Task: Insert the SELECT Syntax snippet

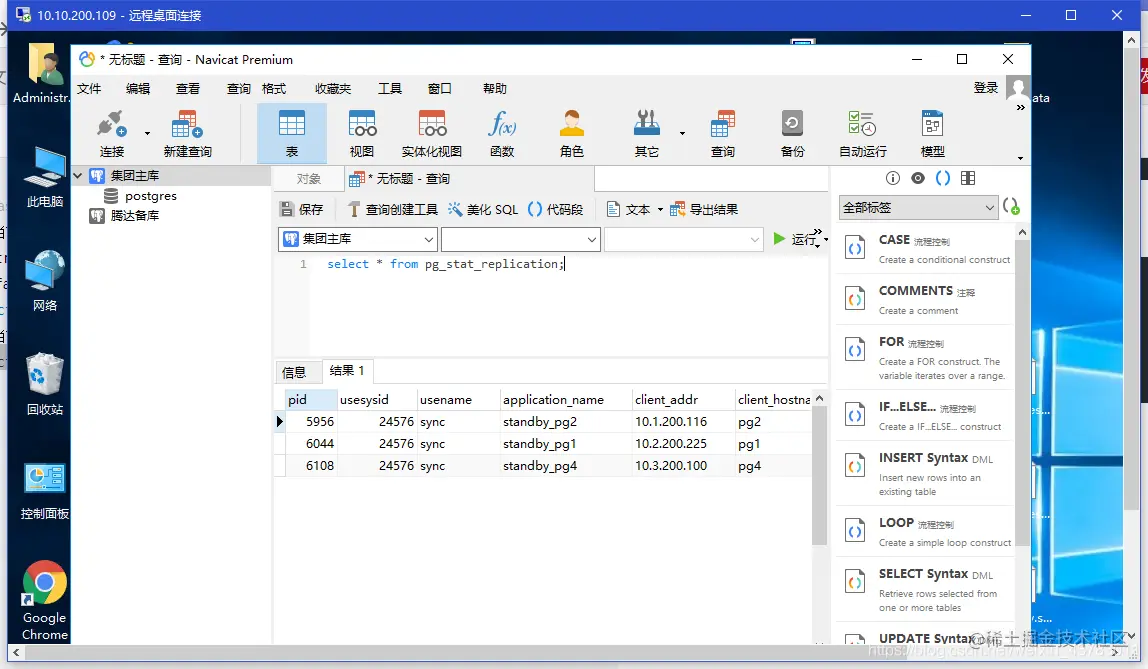Action: tap(926, 590)
